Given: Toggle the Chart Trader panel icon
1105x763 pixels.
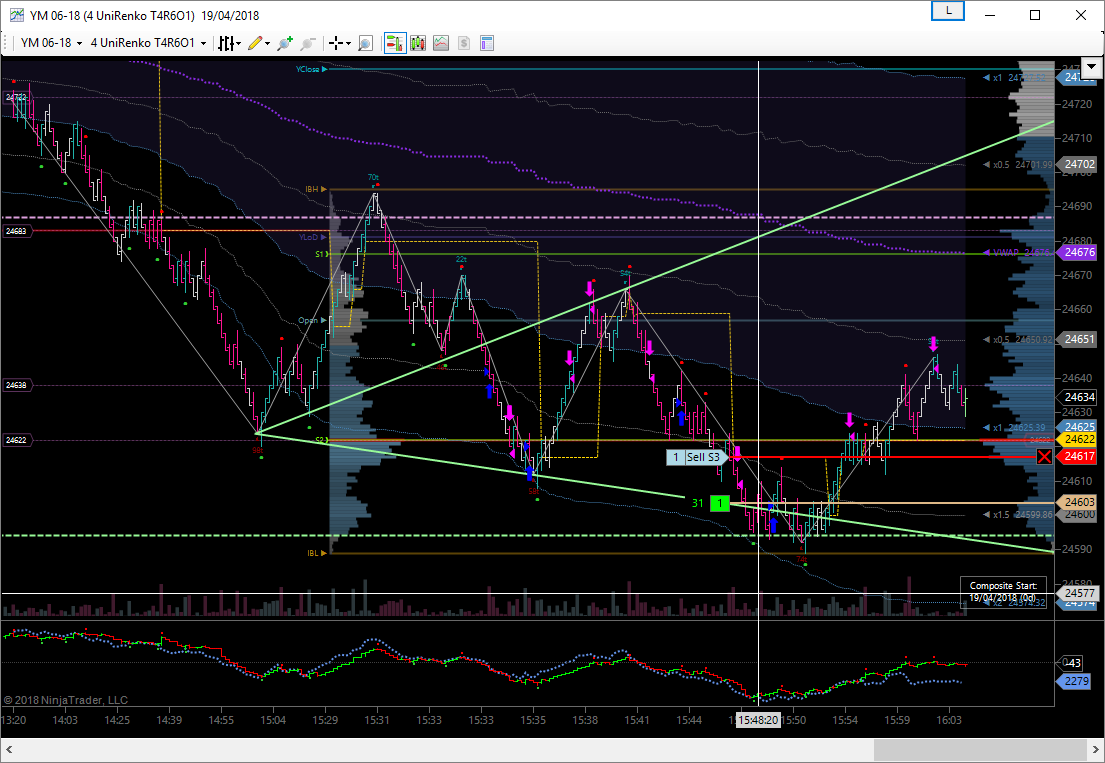Looking at the screenshot, I should [395, 44].
